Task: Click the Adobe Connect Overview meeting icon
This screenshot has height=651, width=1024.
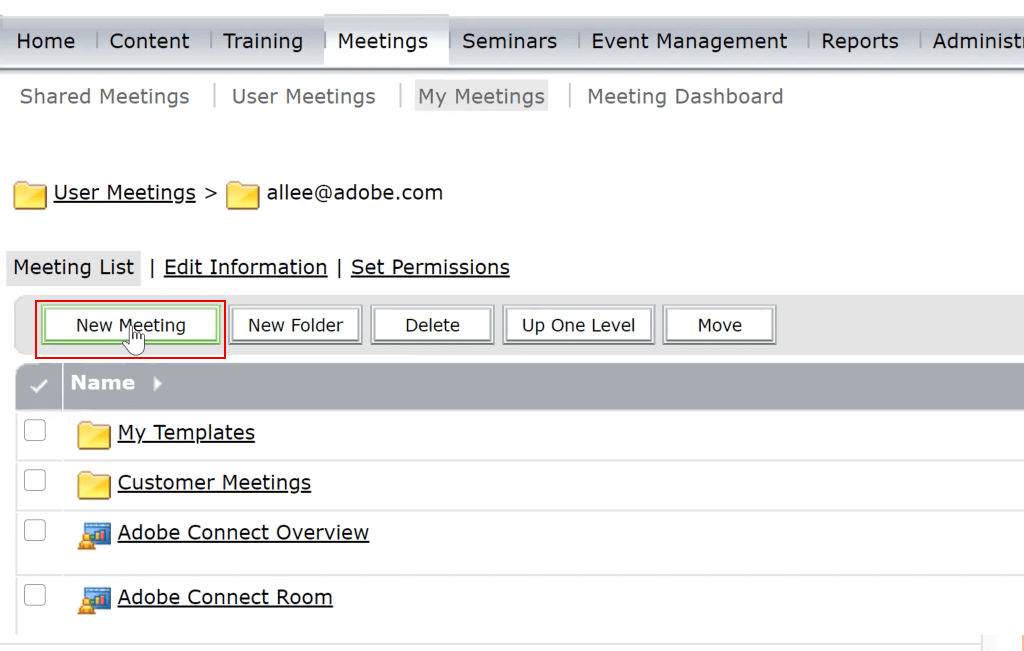Action: (94, 535)
